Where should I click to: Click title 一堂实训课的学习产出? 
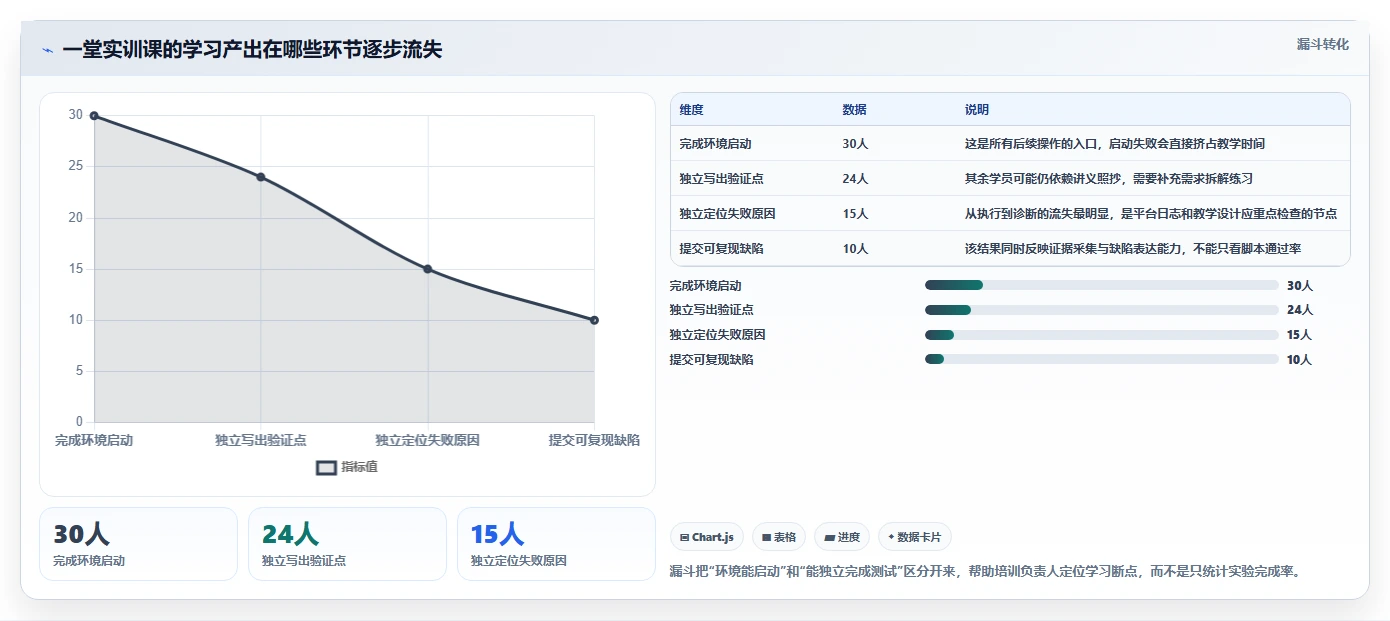click(252, 50)
